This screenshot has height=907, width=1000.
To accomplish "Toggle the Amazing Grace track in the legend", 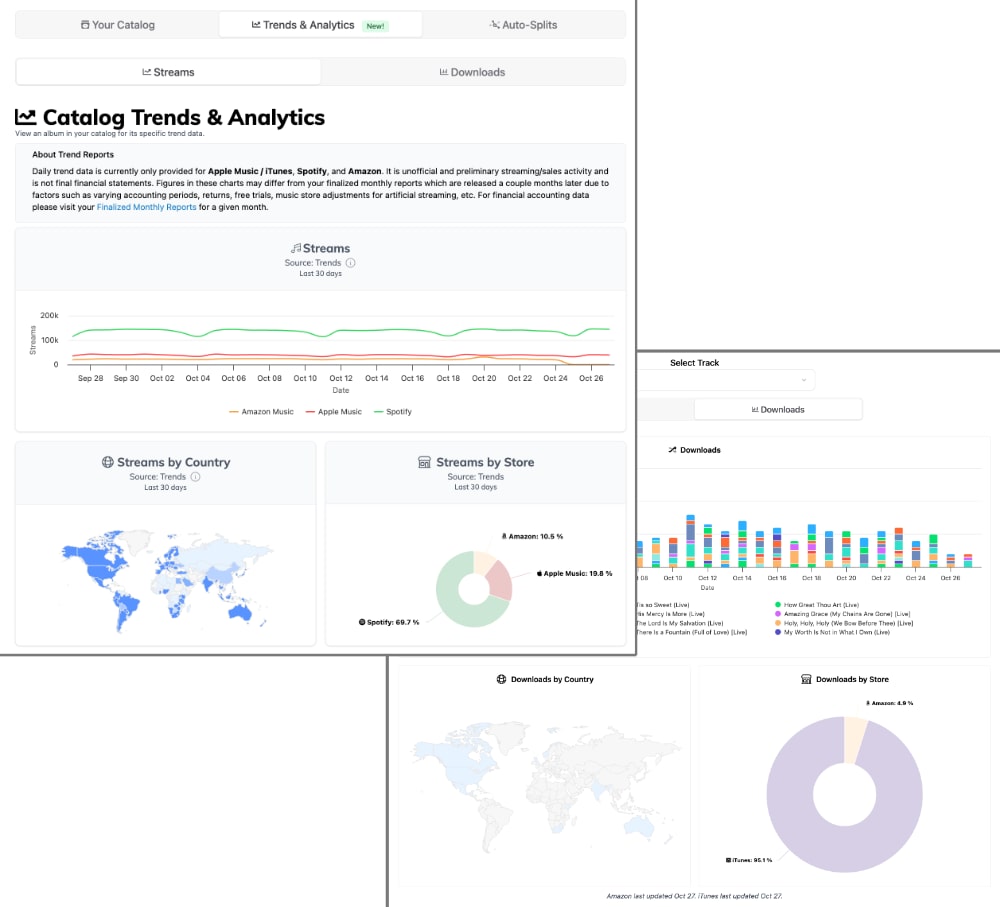I will coord(849,614).
